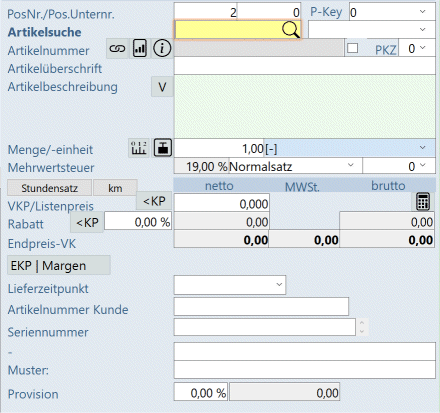Click the magnifier icon in Artikelsuche
Viewport: 440px width, 413px height.
click(291, 30)
